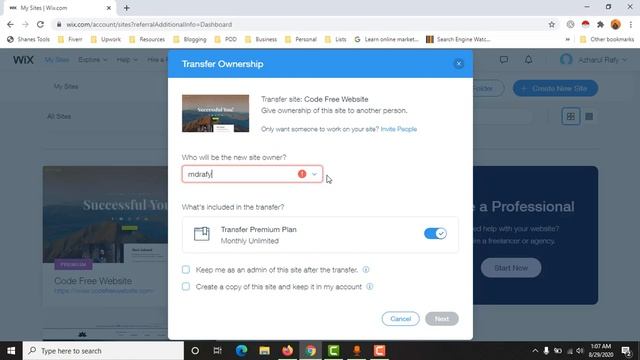Open Learn online marketing bookmark
The width and height of the screenshot is (640, 360).
(x=387, y=39)
